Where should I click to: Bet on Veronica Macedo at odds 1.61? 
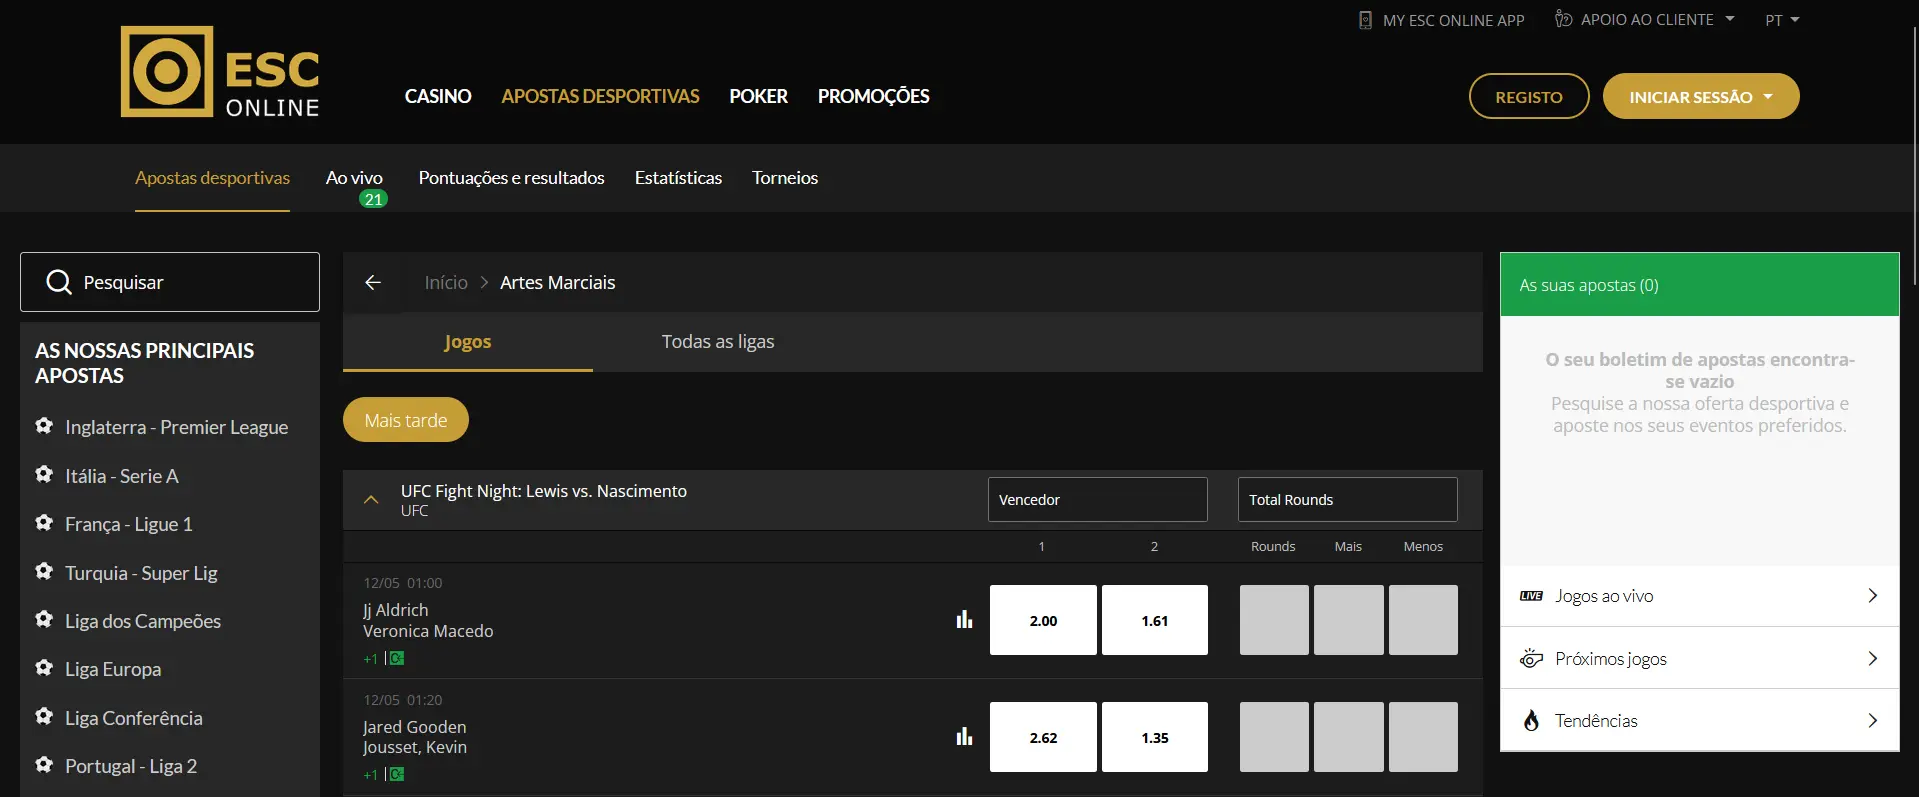pos(1155,620)
